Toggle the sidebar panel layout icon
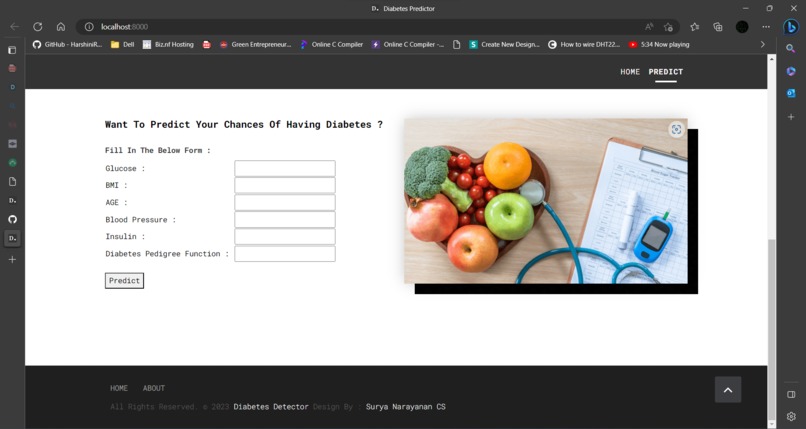Image resolution: width=806 pixels, height=429 pixels. 791,395
